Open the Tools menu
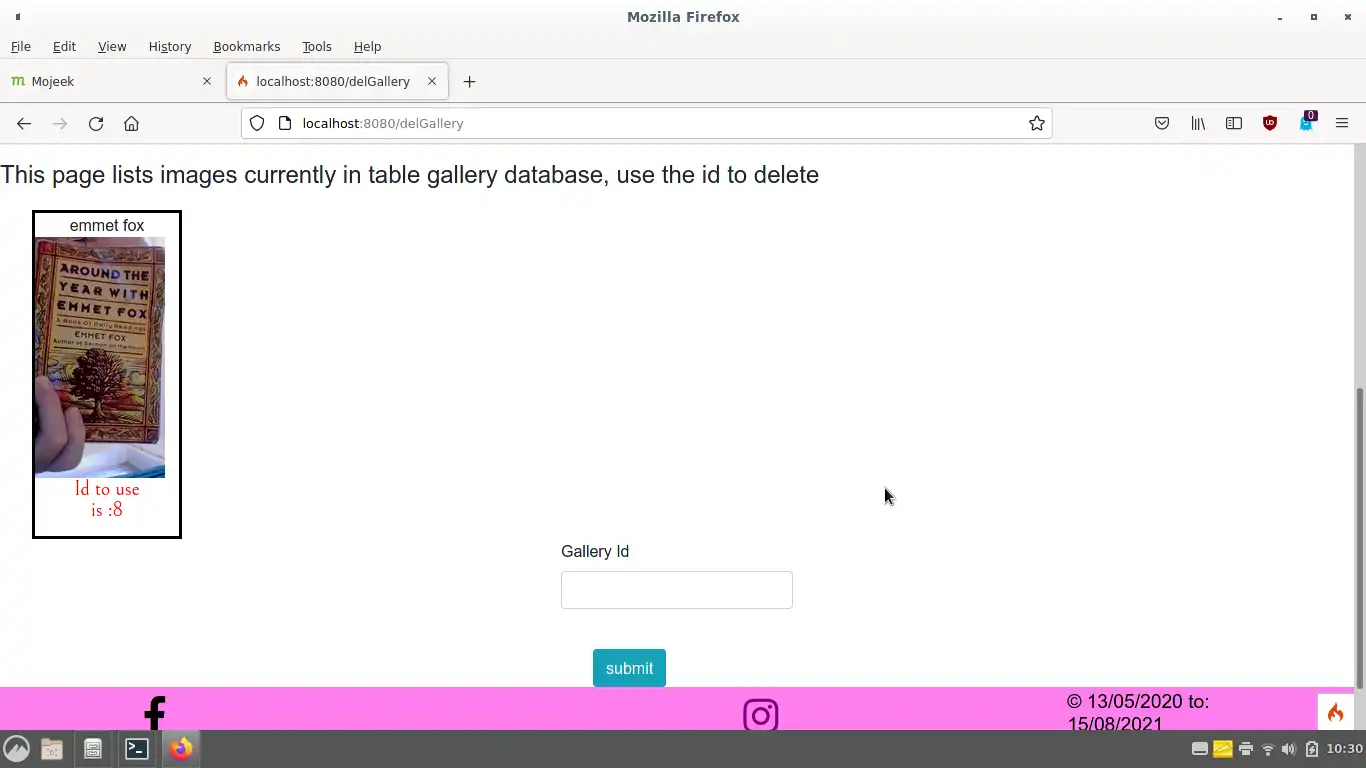 317,46
